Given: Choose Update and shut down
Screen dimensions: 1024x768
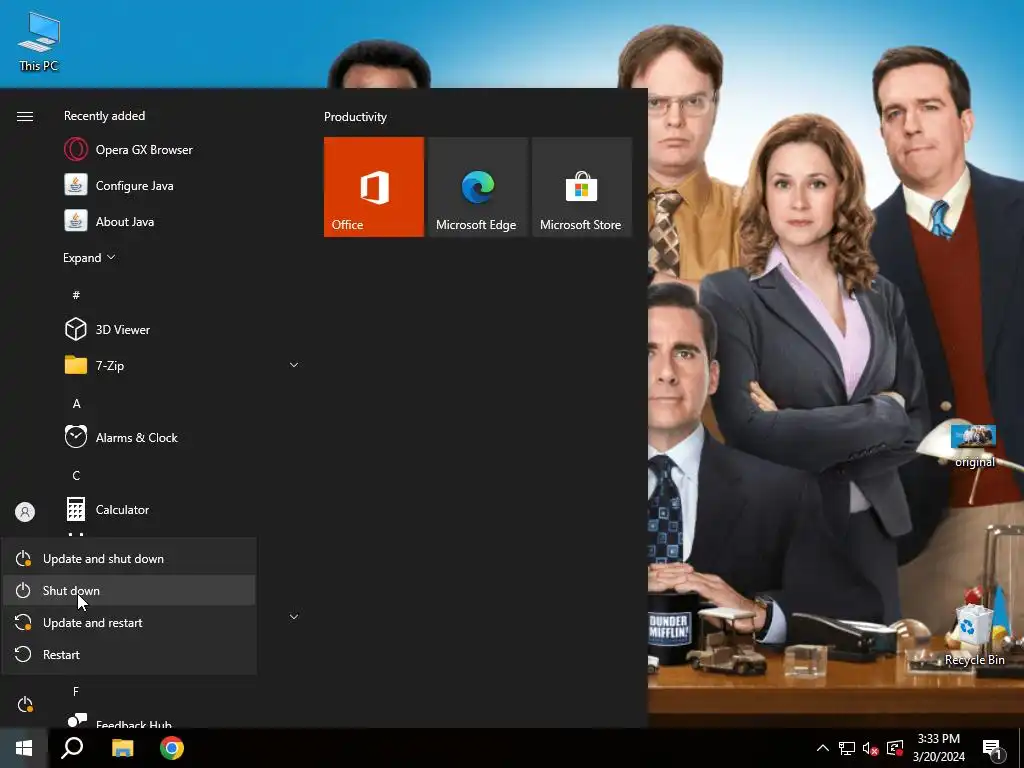Looking at the screenshot, I should click(129, 558).
